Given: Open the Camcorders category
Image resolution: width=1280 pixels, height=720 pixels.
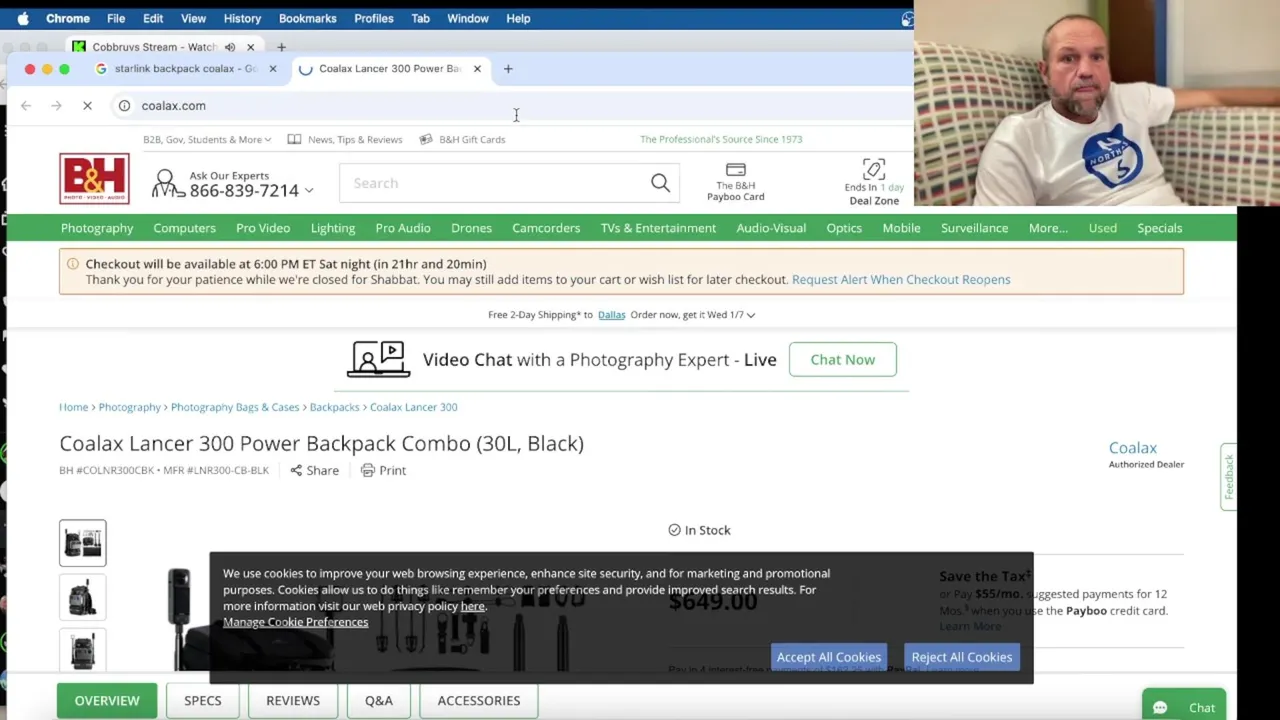Looking at the screenshot, I should click(546, 228).
